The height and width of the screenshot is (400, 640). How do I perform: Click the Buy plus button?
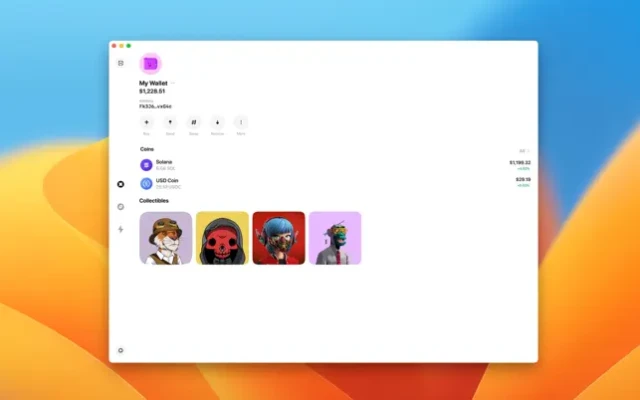click(x=147, y=122)
